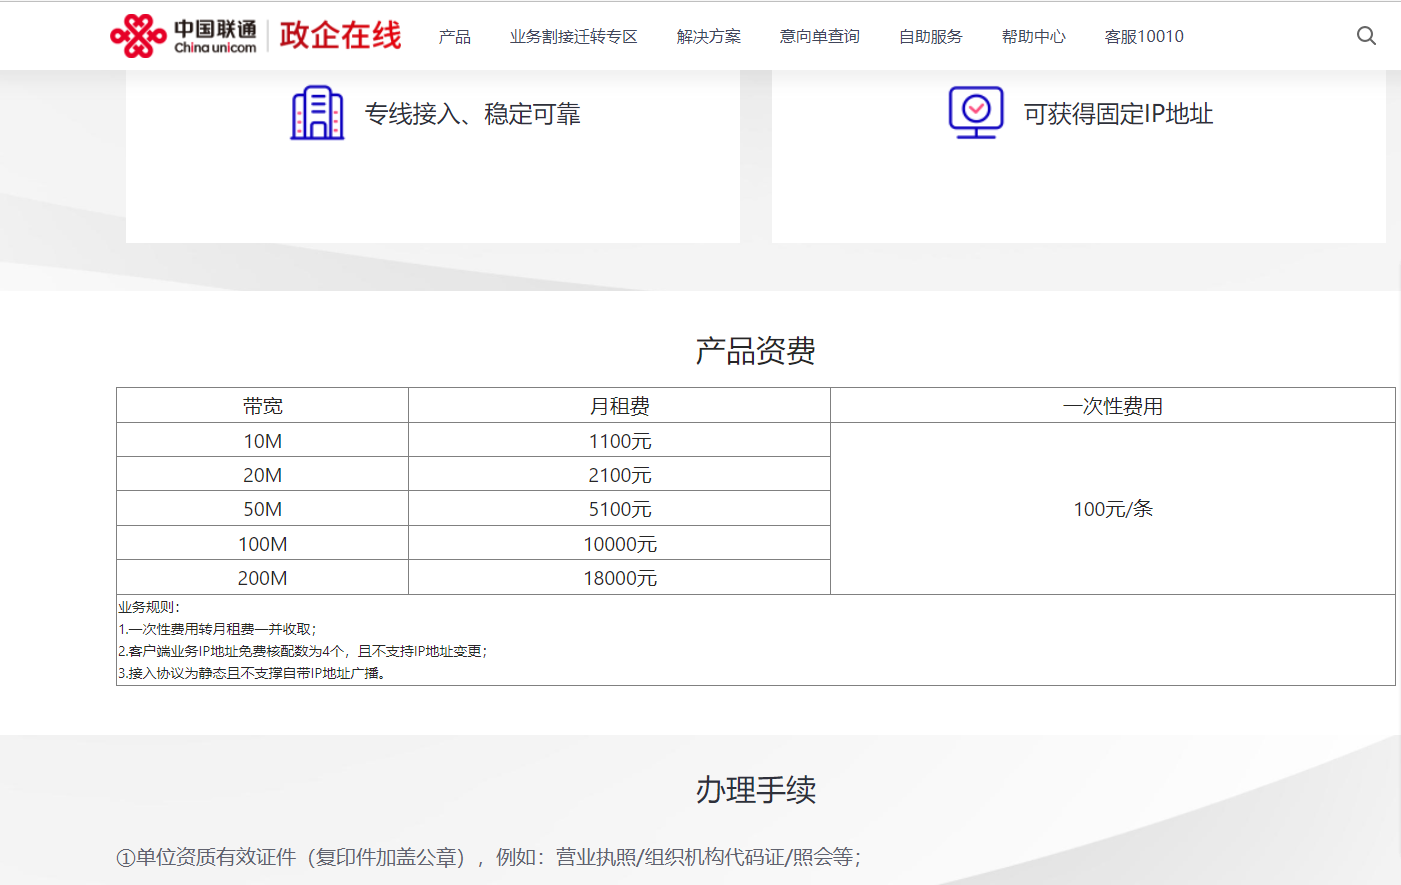1401x885 pixels.
Task: Select the 50M bandwidth cell
Action: click(263, 509)
